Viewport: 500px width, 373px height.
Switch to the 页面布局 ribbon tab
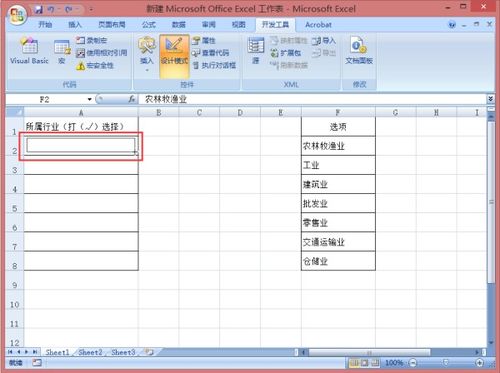[x=112, y=25]
